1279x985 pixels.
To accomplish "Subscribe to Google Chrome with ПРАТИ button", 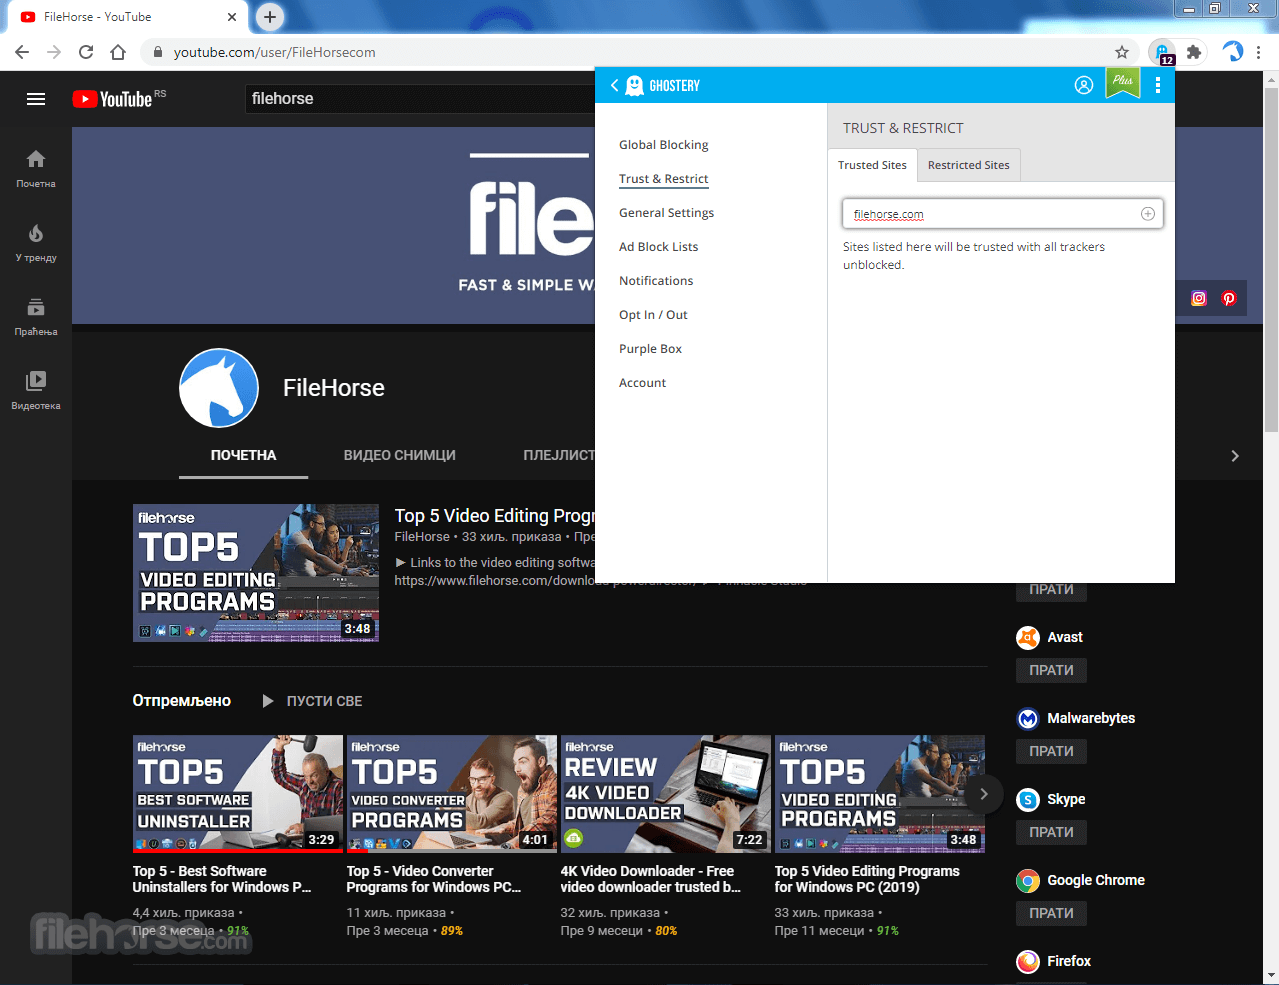I will pyautogui.click(x=1051, y=913).
